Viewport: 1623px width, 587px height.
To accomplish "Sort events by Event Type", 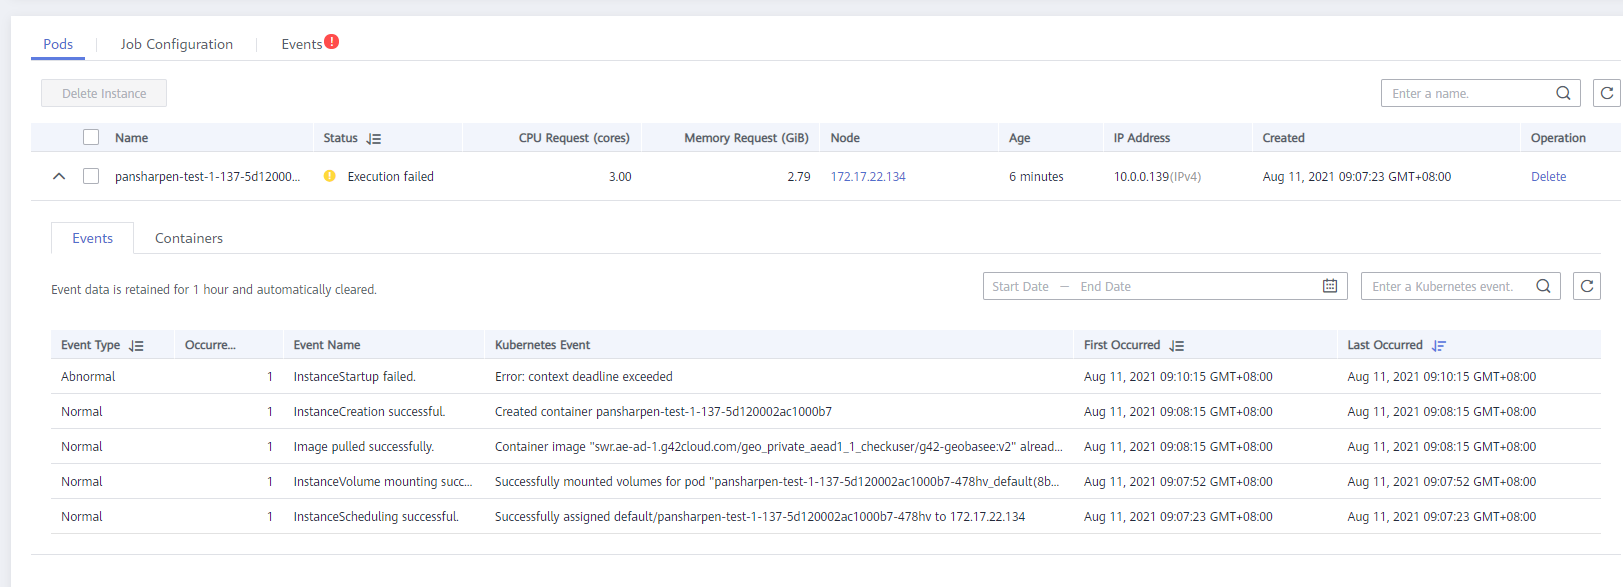I will [137, 346].
